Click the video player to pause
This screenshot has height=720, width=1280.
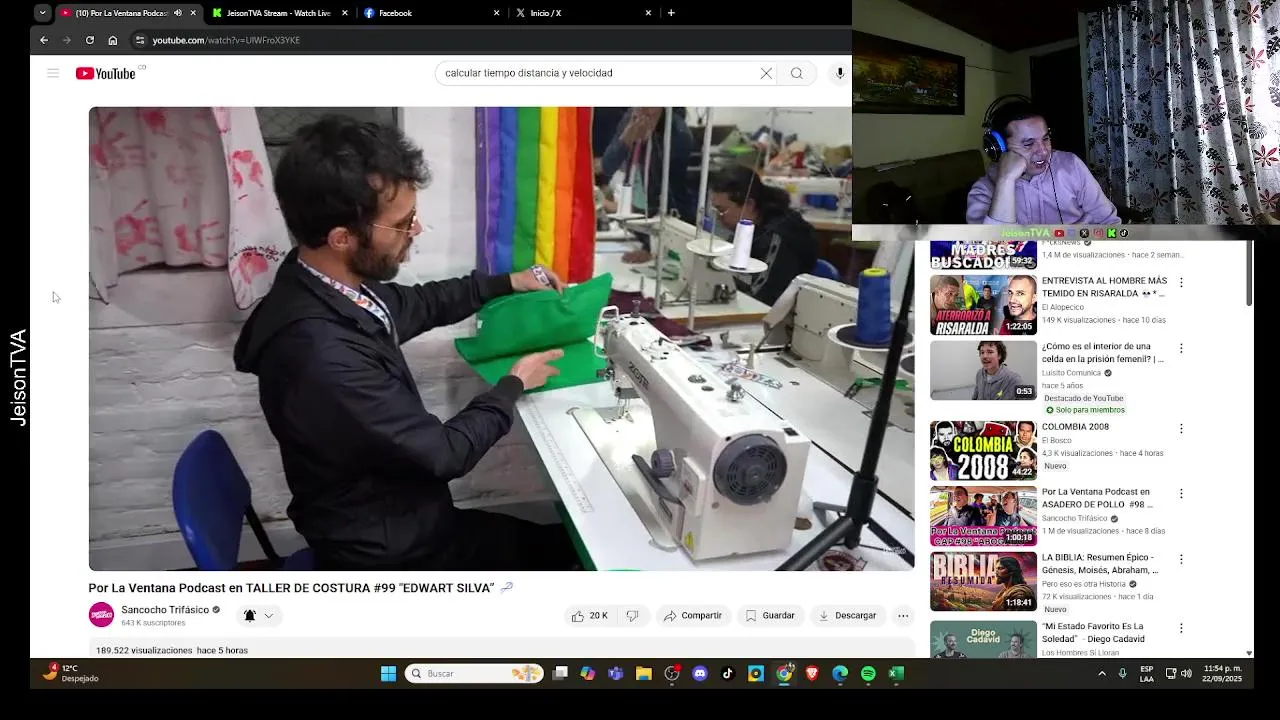[501, 339]
